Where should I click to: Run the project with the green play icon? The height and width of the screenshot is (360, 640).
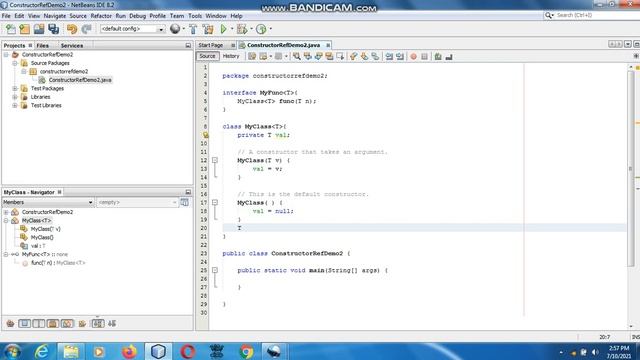pyautogui.click(x=223, y=29)
